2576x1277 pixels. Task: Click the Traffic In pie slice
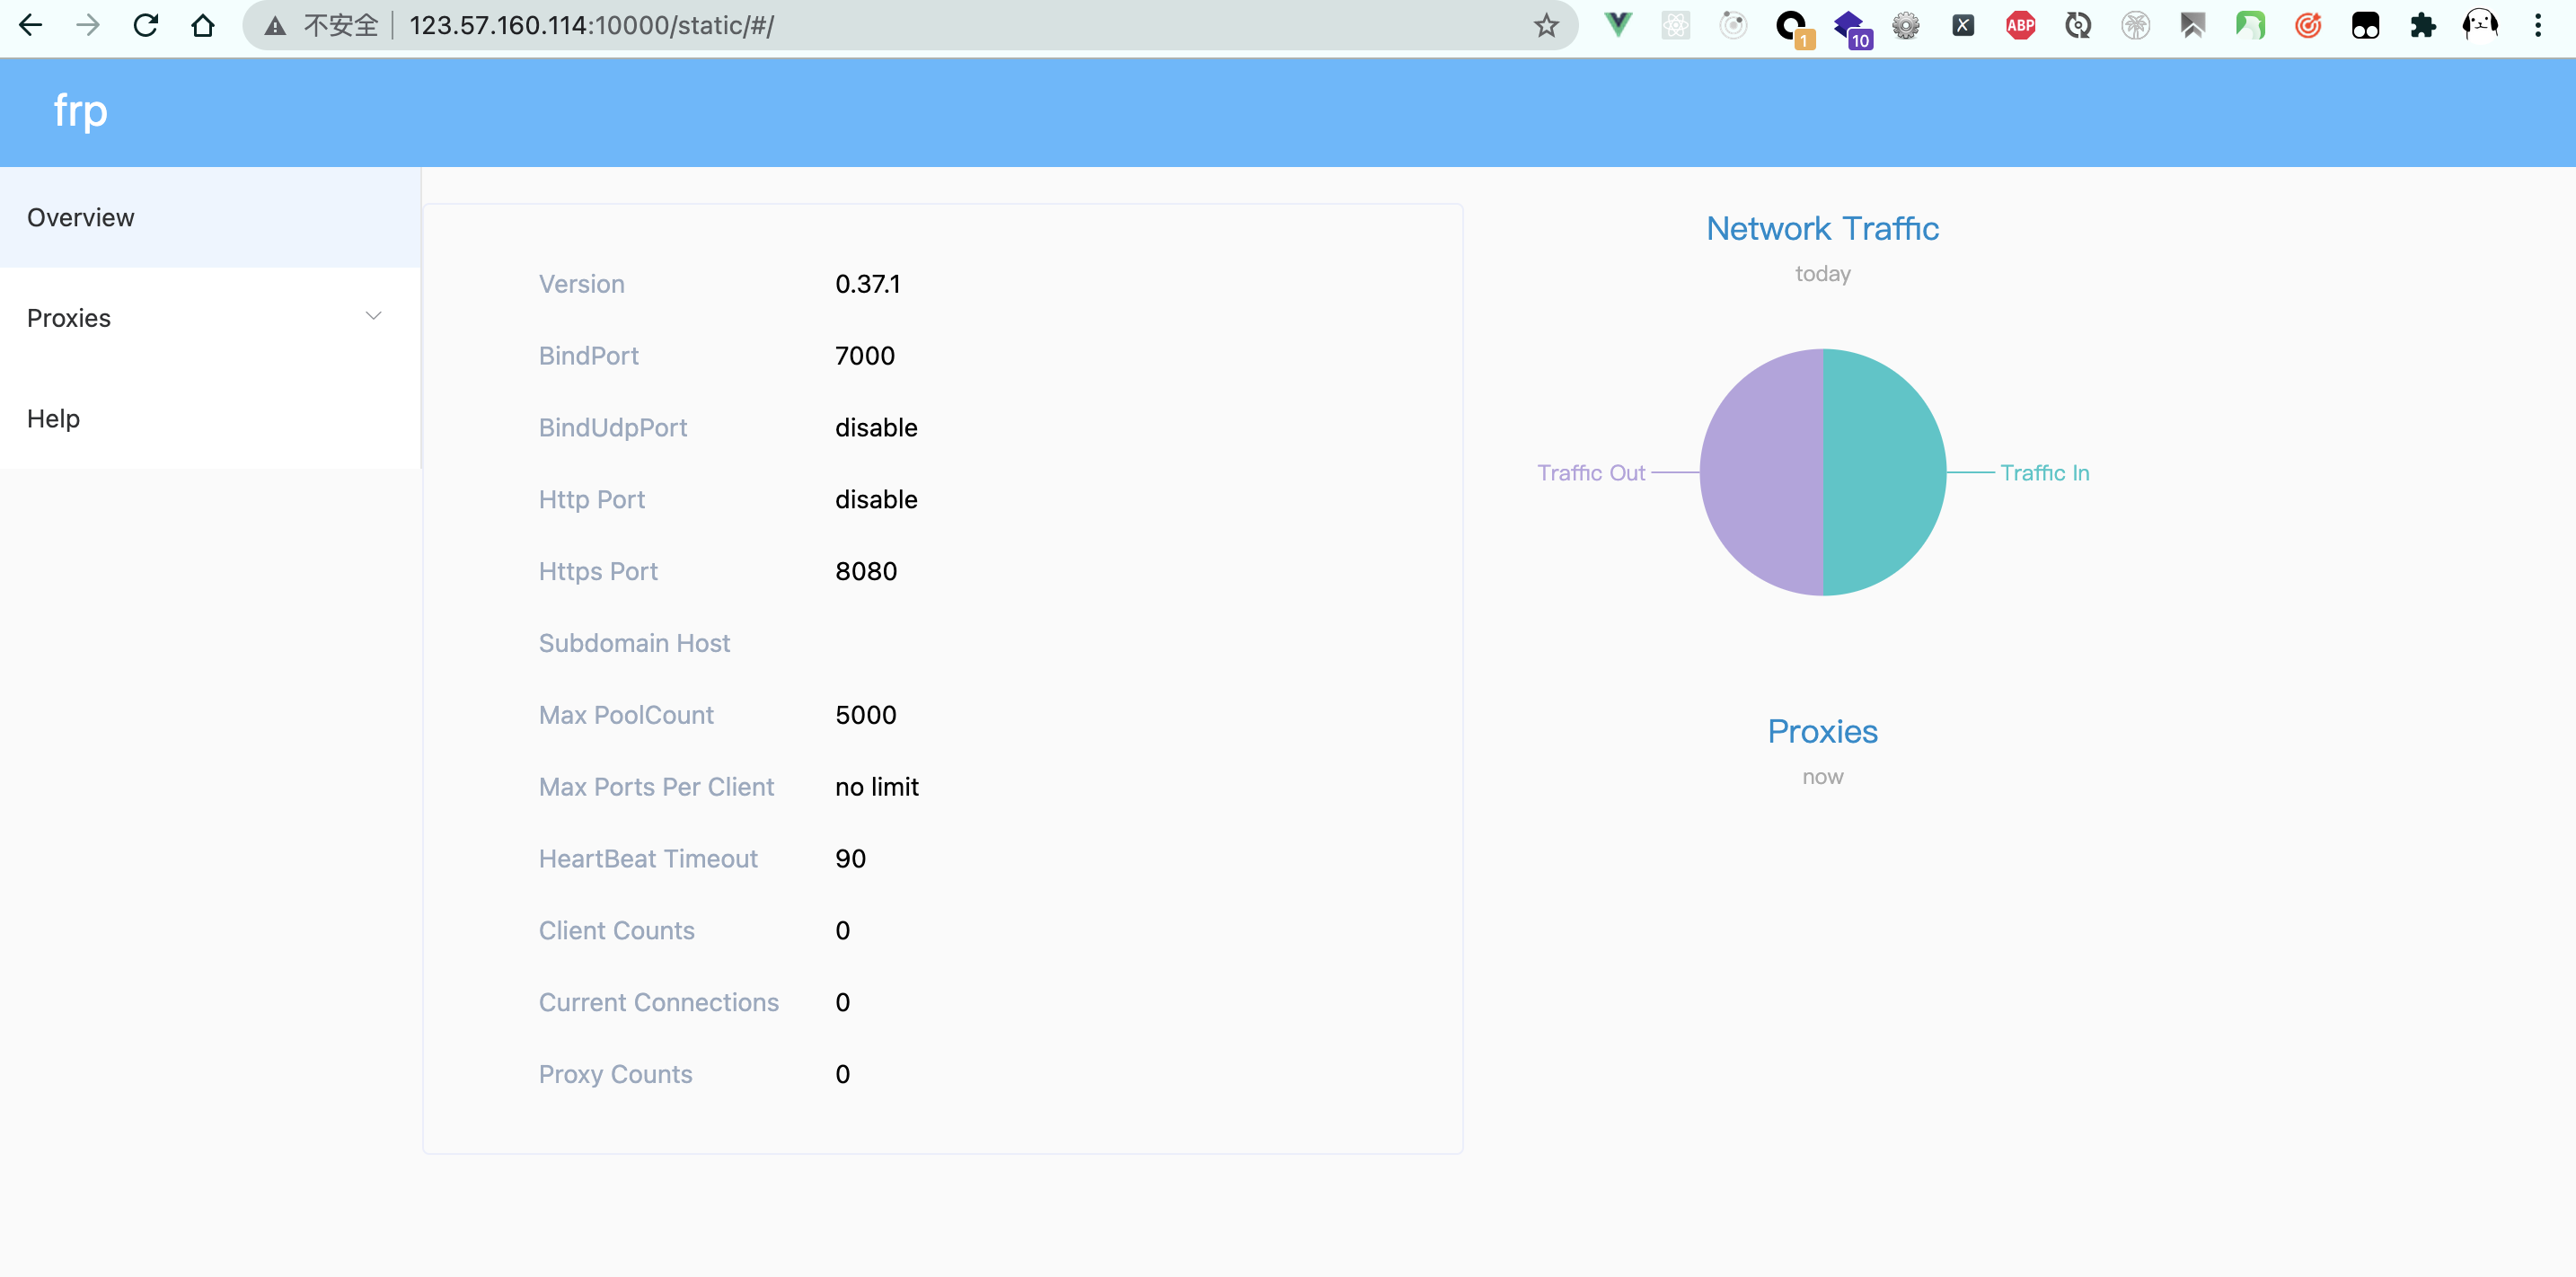tap(1885, 472)
